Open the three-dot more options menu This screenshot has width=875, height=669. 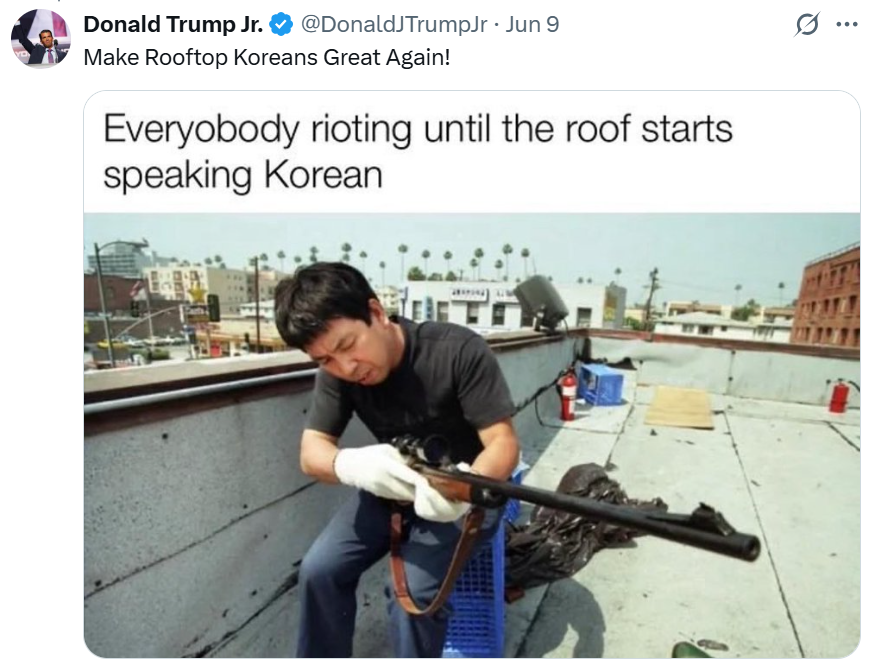point(847,25)
